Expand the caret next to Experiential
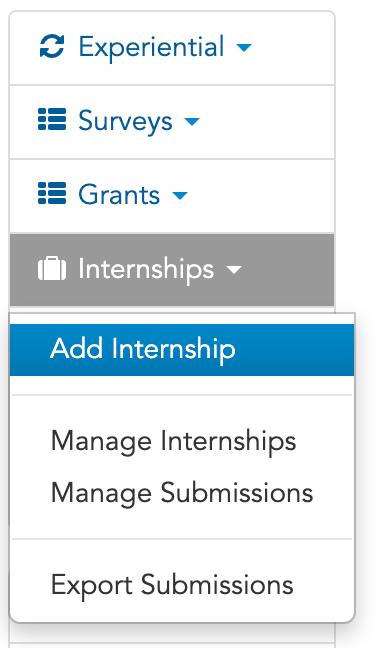This screenshot has width=376, height=648. [x=244, y=48]
